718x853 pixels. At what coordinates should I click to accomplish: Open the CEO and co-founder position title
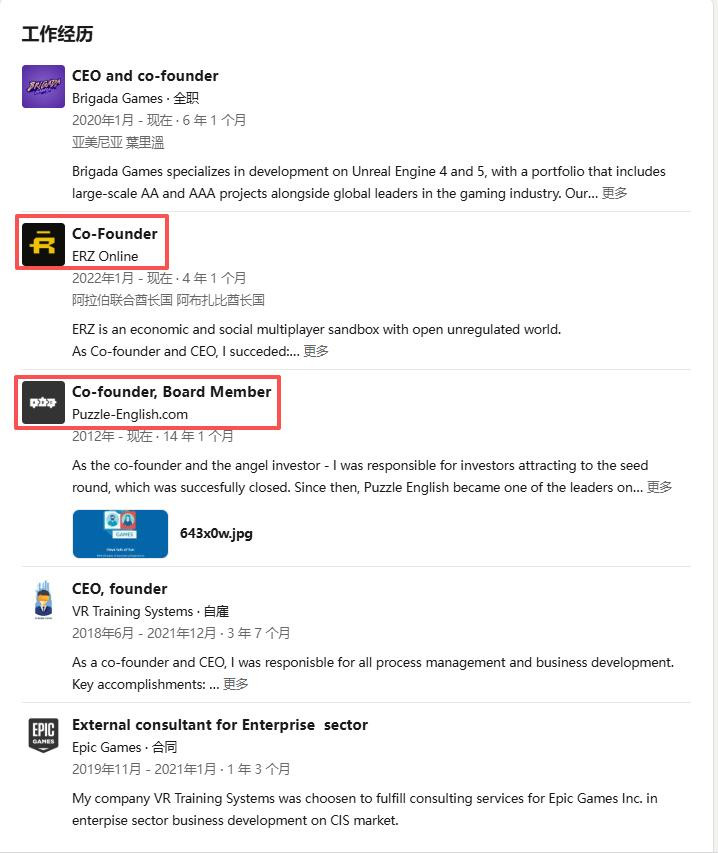tap(145, 76)
